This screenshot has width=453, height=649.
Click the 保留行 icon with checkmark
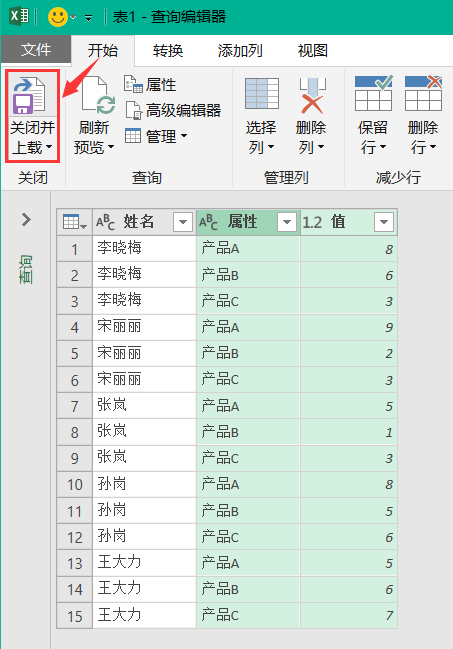373,93
